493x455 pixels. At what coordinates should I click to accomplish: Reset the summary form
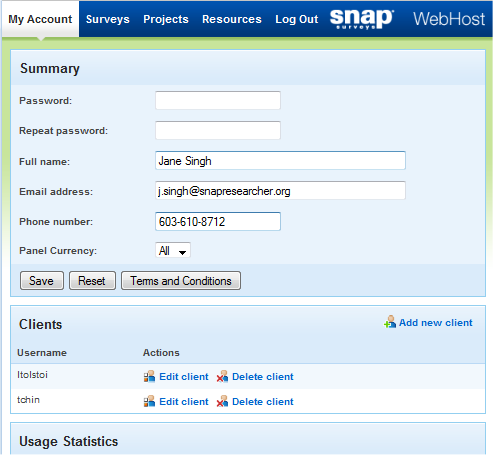click(x=92, y=281)
